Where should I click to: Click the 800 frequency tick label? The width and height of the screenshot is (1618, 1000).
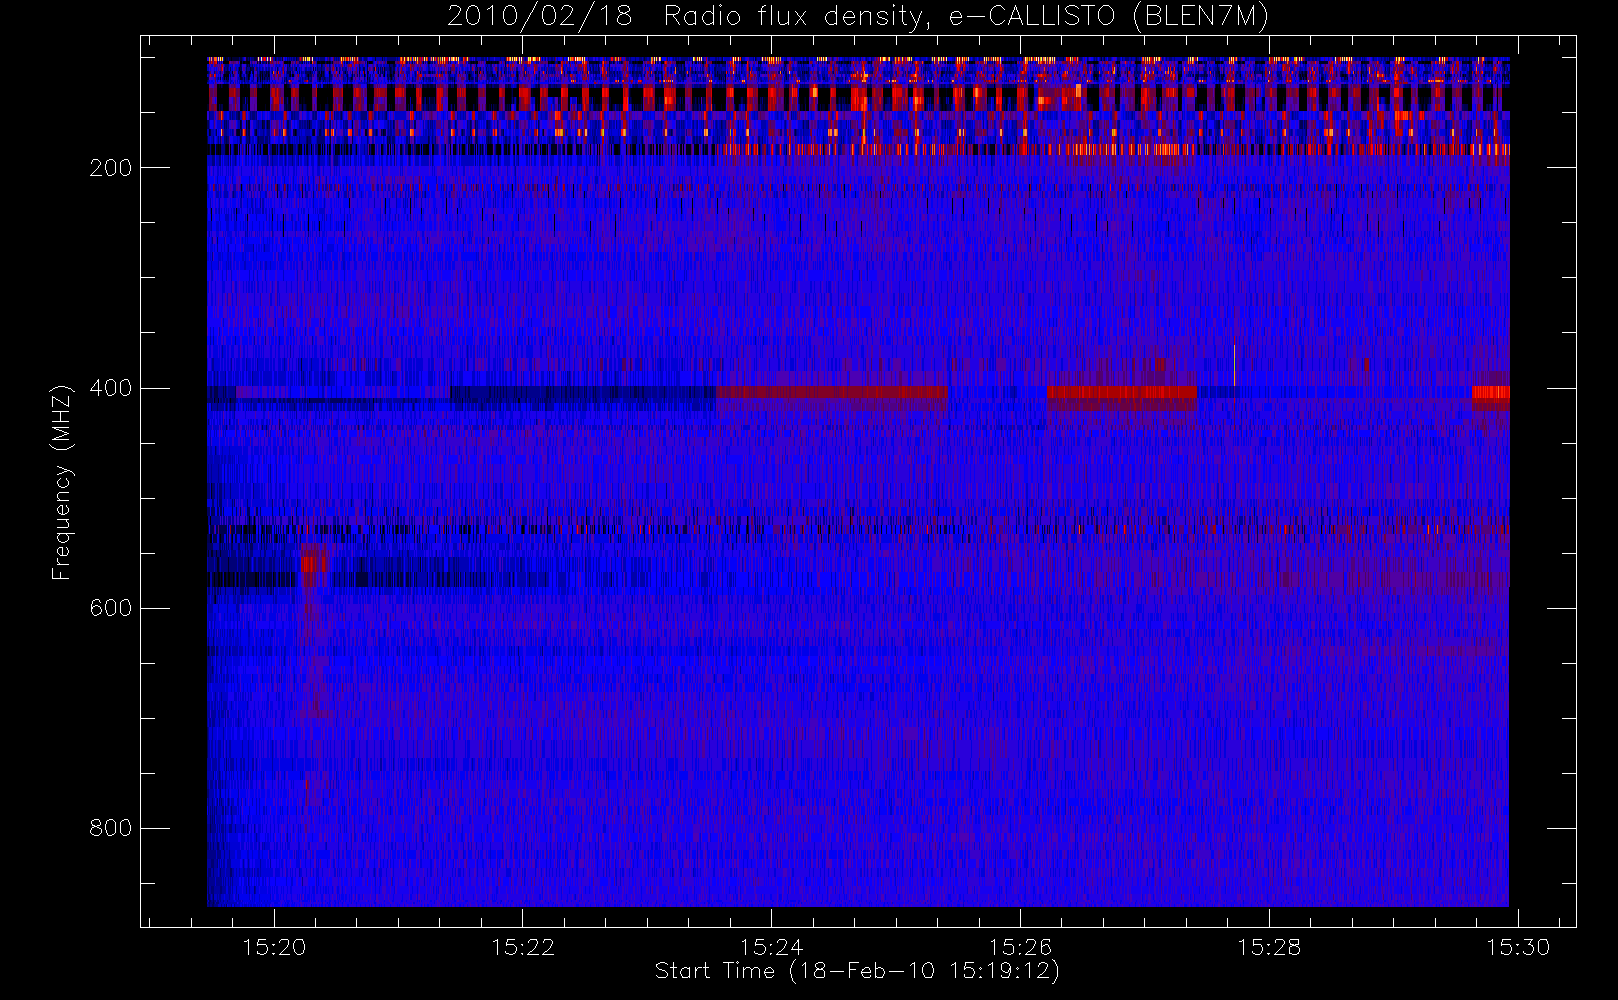point(111,828)
